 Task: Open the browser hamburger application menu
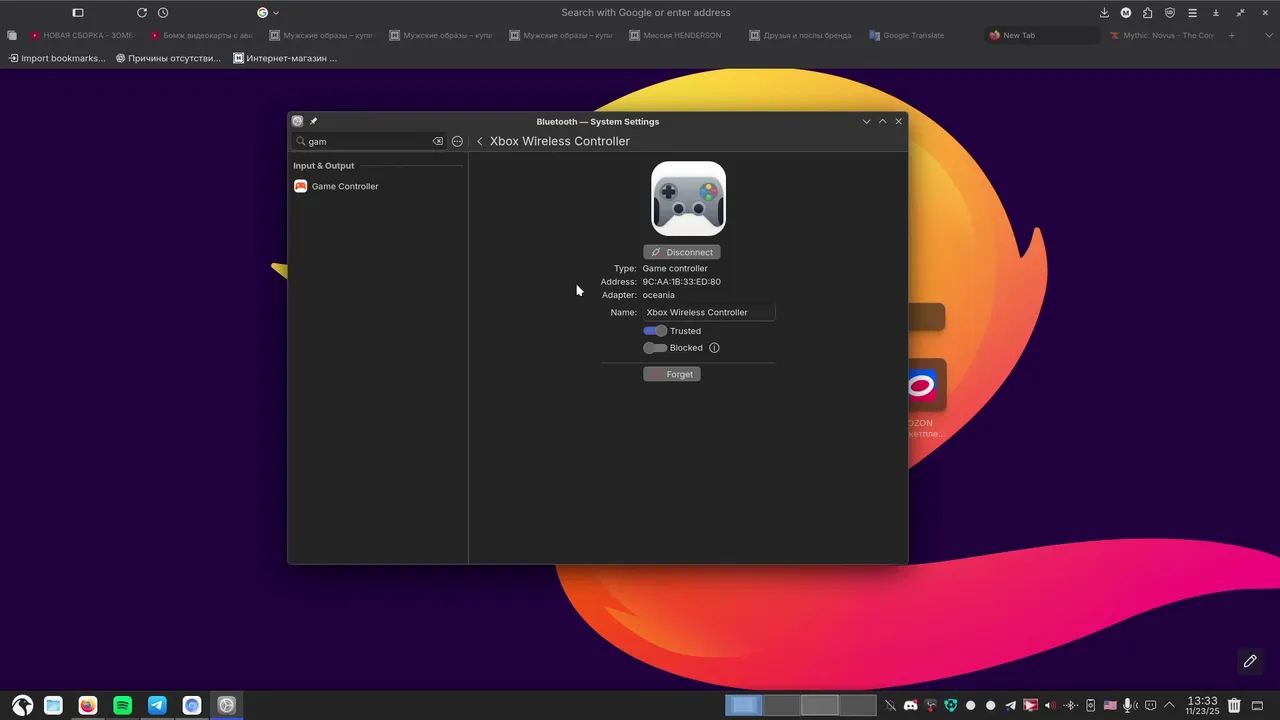tap(1193, 13)
